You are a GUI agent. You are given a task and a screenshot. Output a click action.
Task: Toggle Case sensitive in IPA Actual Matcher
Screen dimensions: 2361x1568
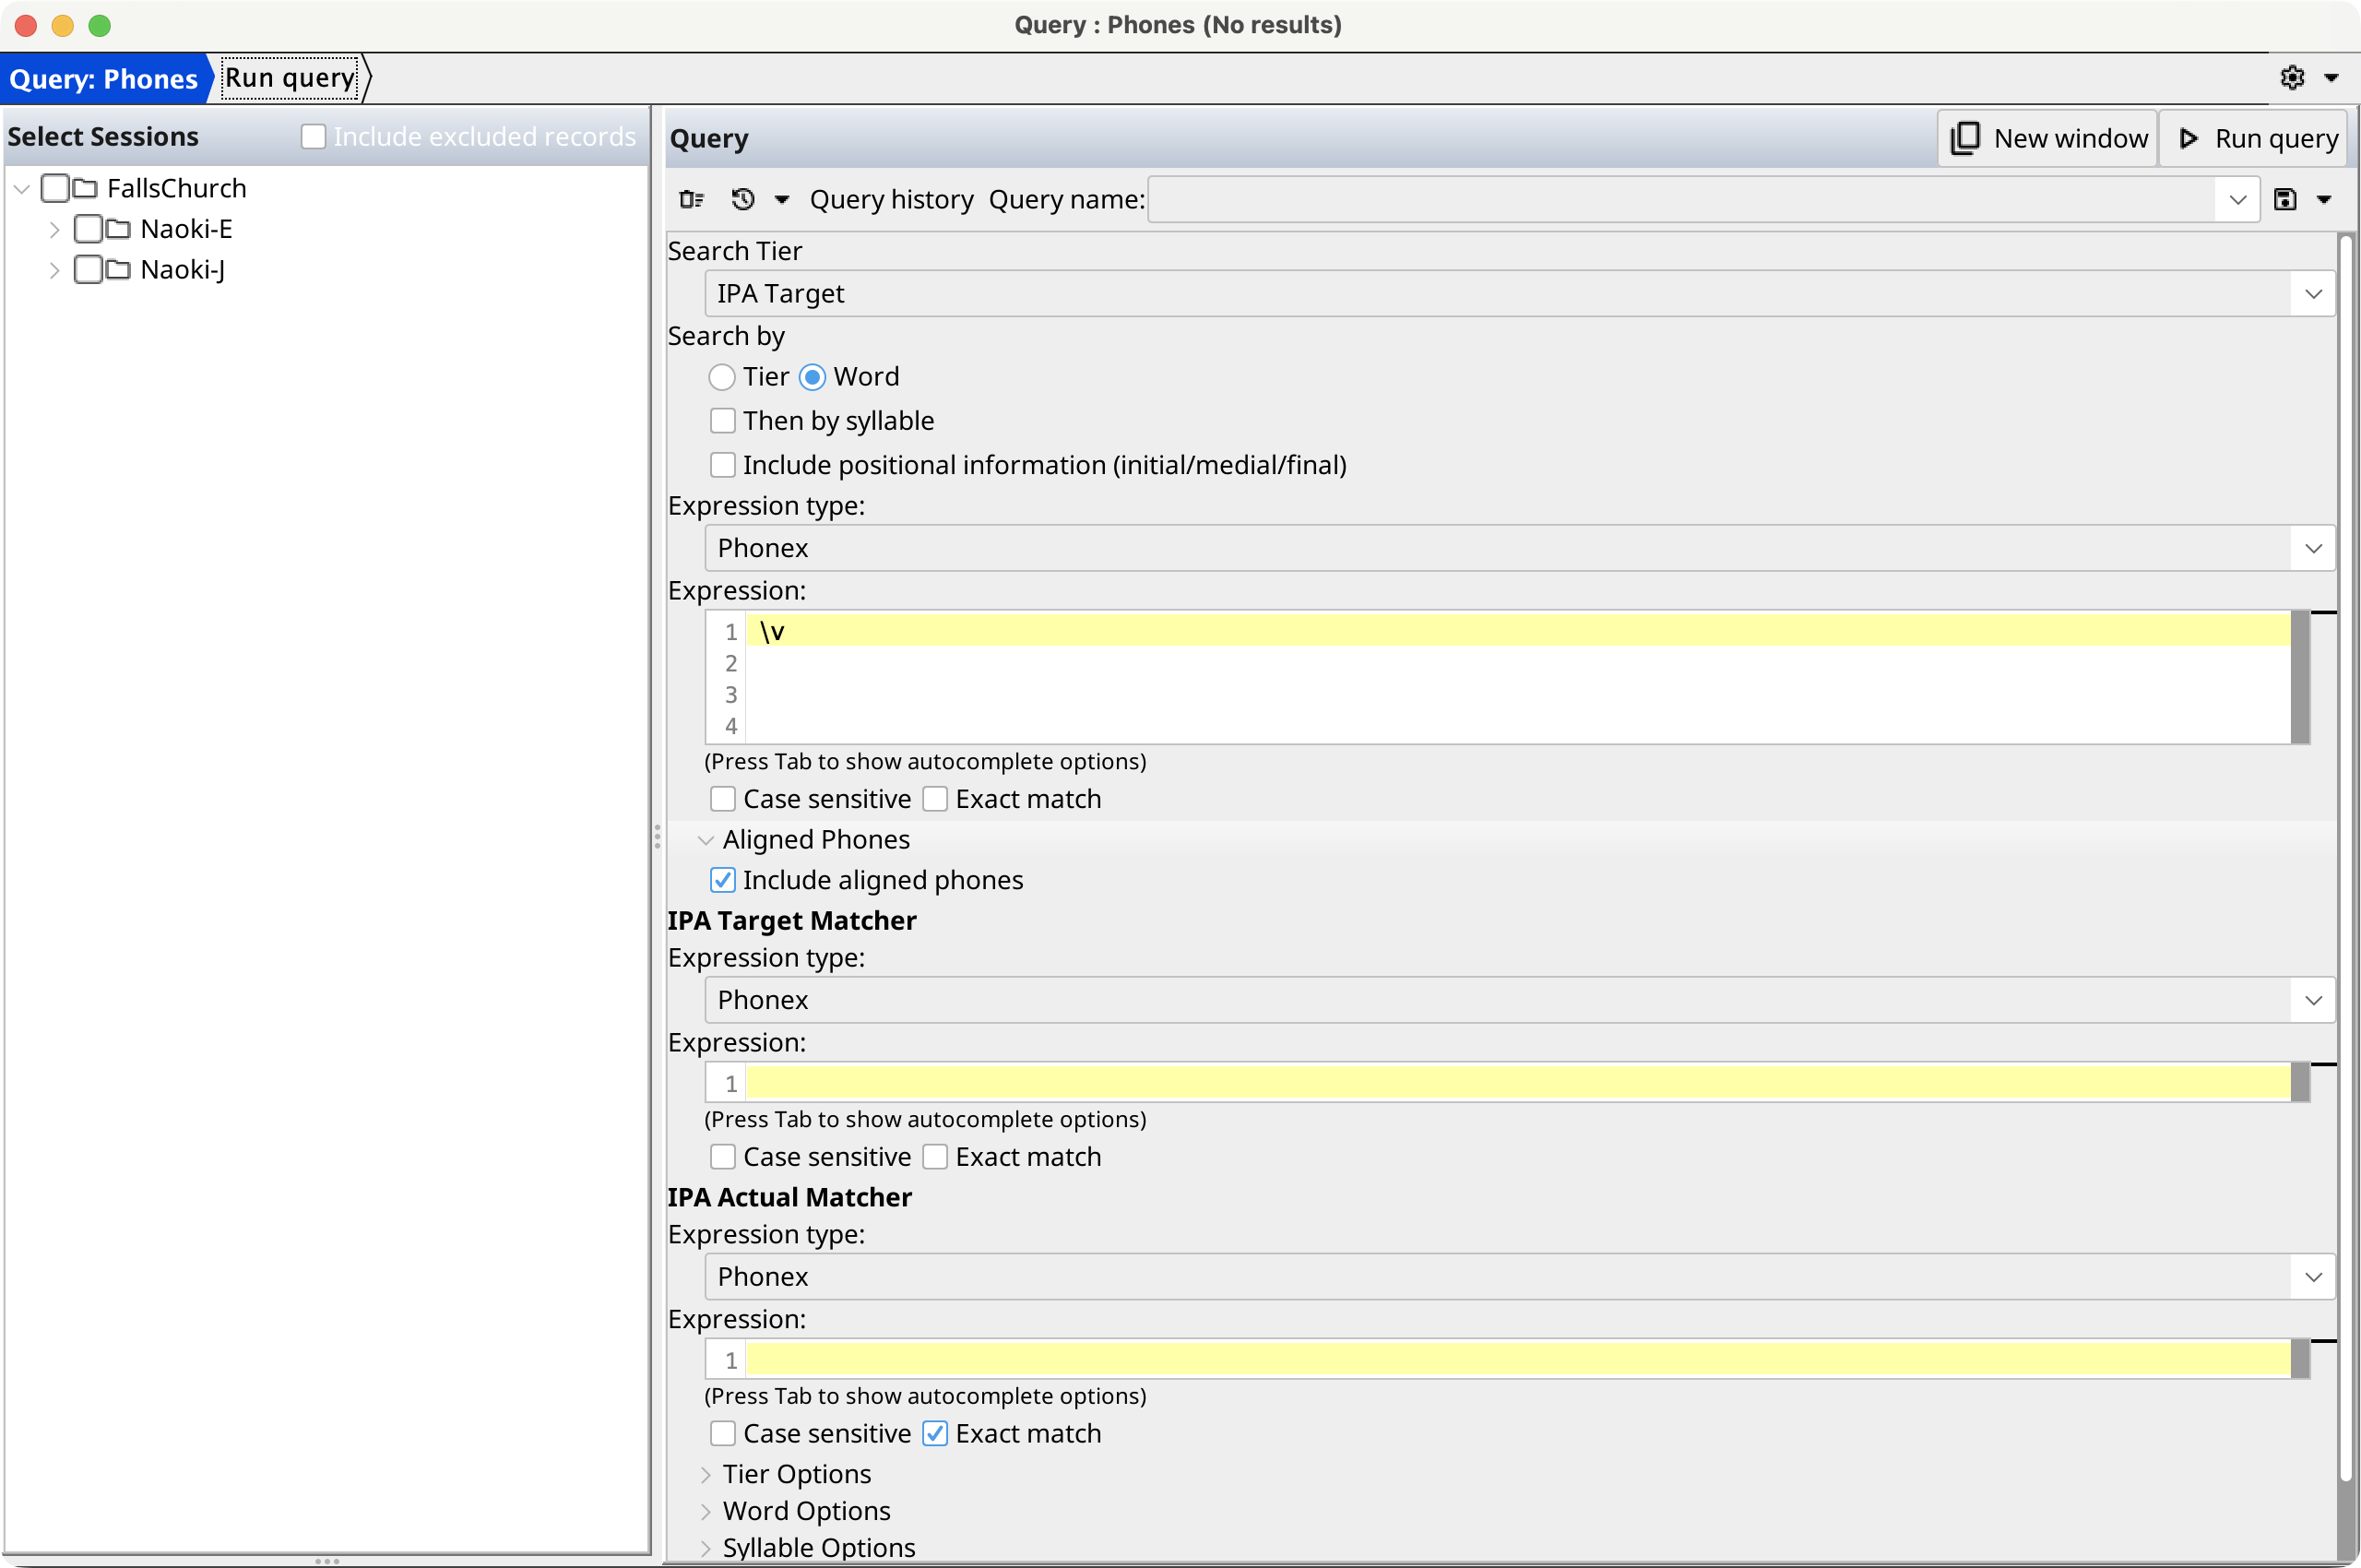coord(722,1434)
